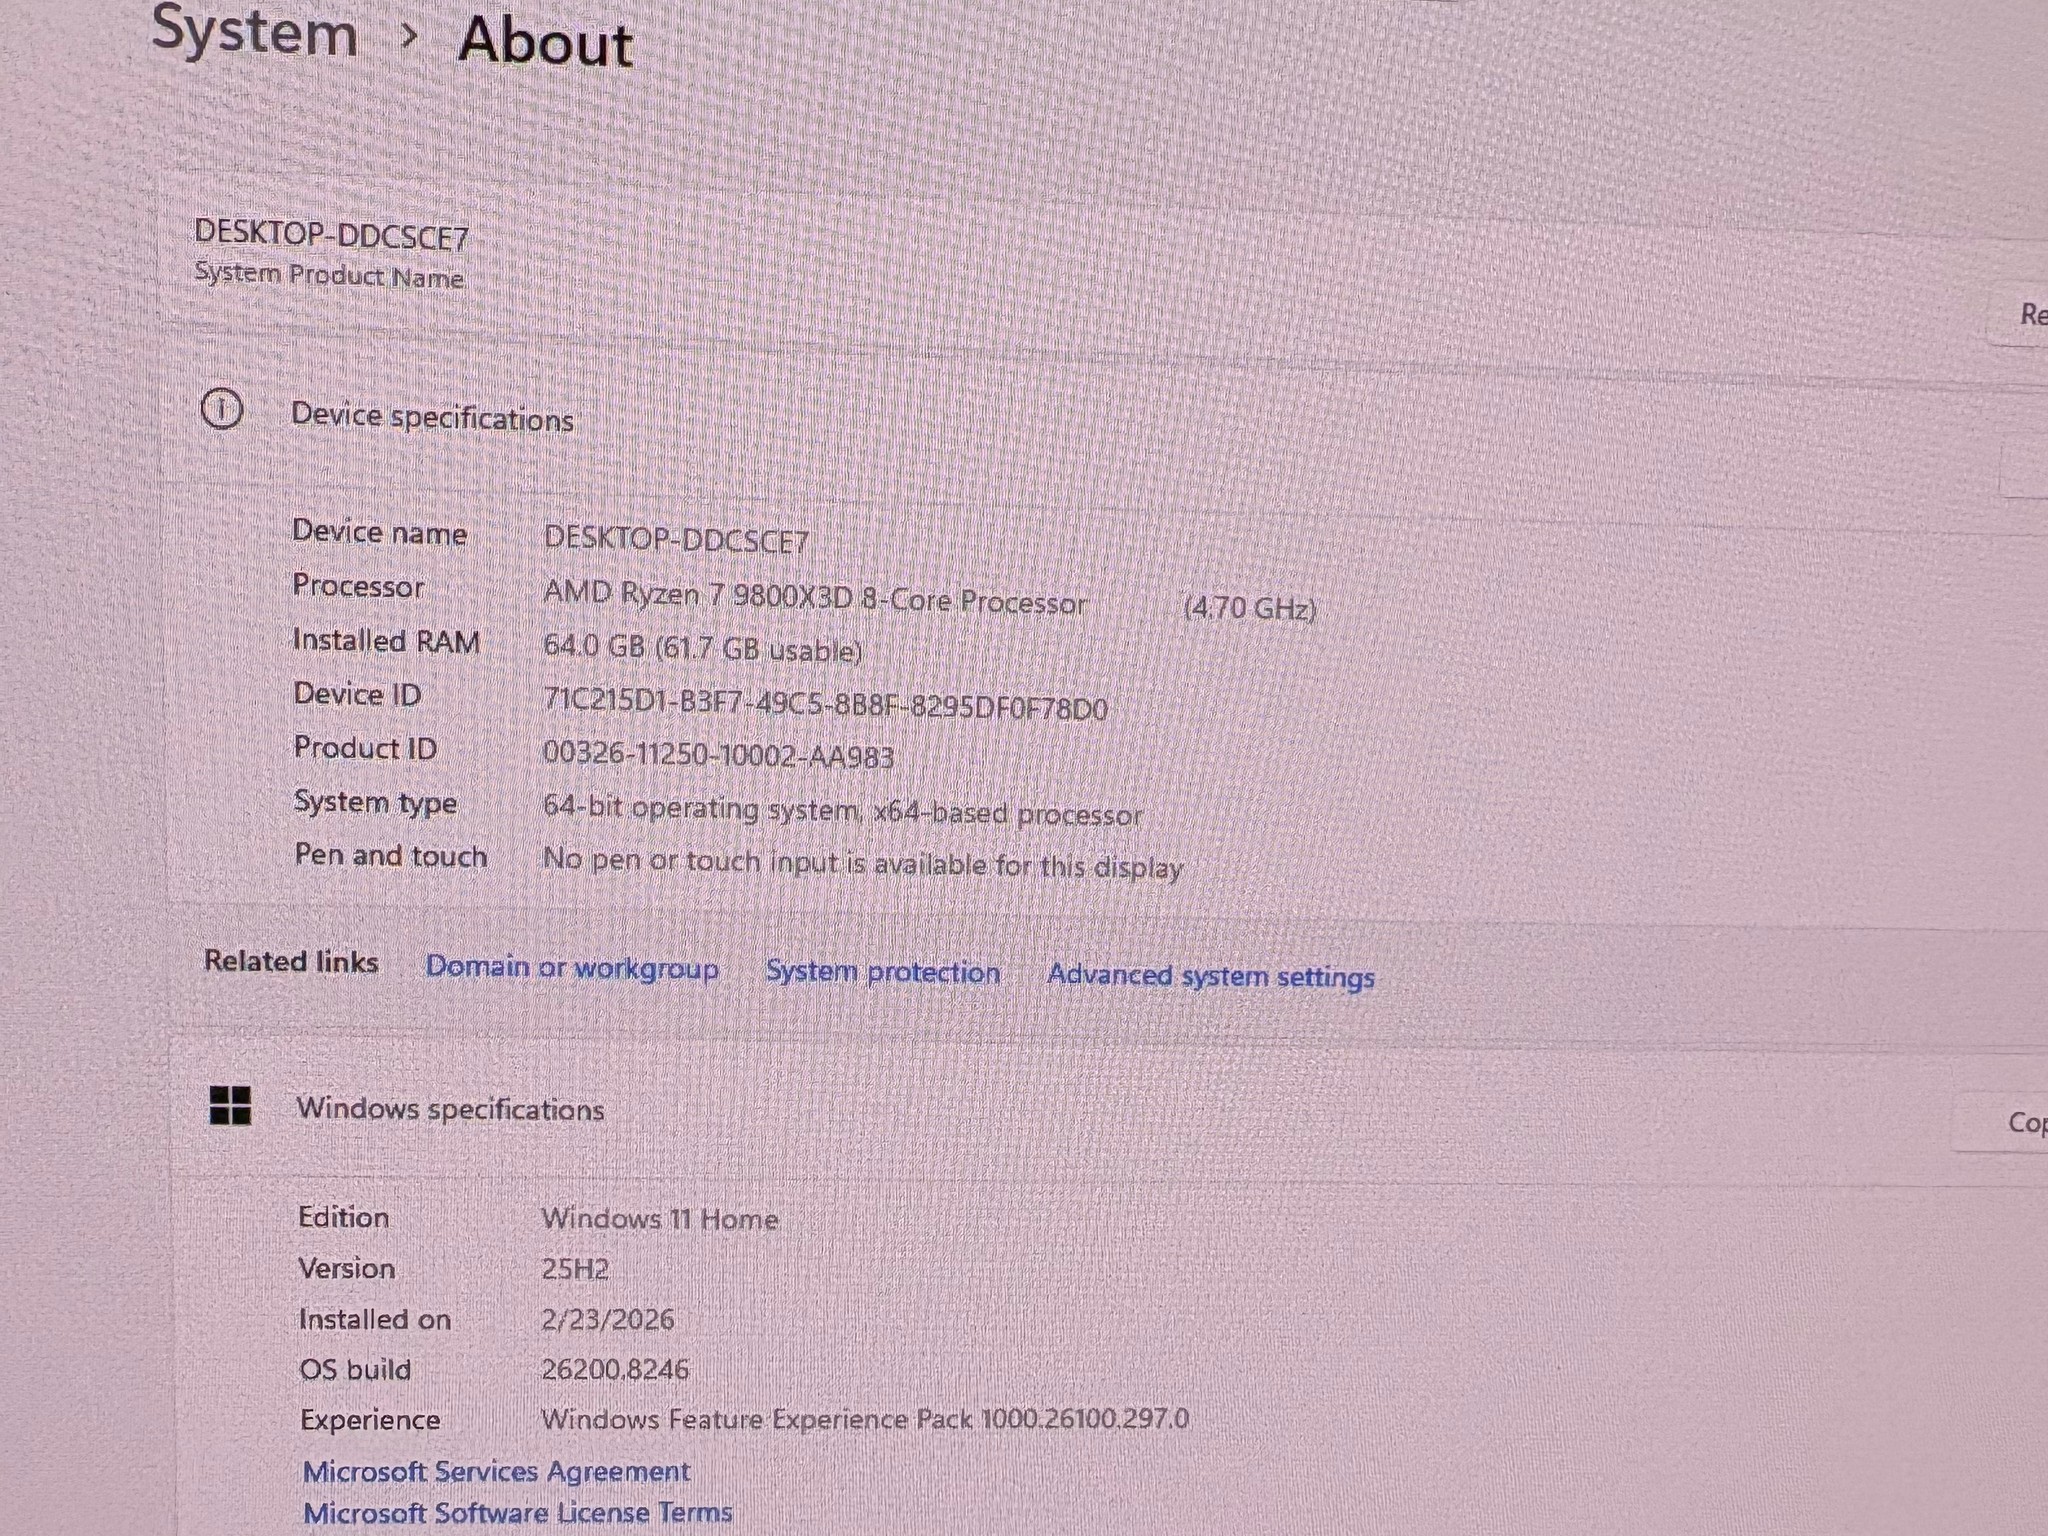Click the Version row label

pyautogui.click(x=347, y=1268)
